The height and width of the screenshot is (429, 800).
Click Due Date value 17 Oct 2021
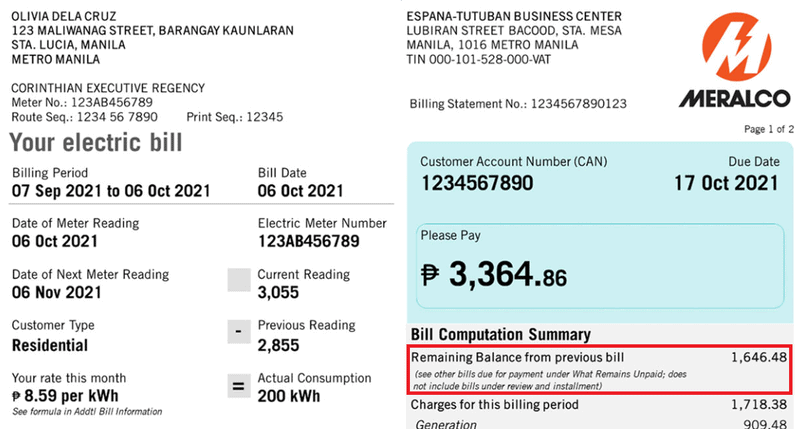727,183
